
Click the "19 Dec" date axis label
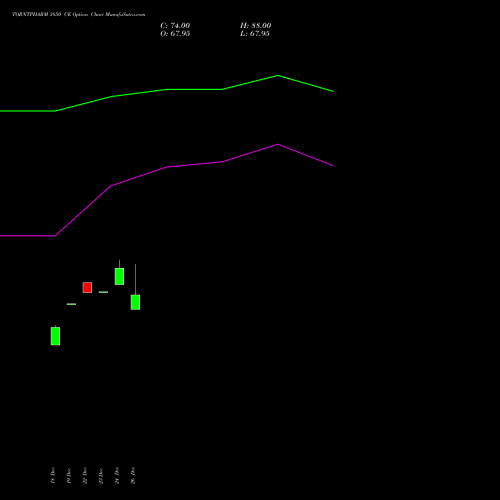(69, 475)
